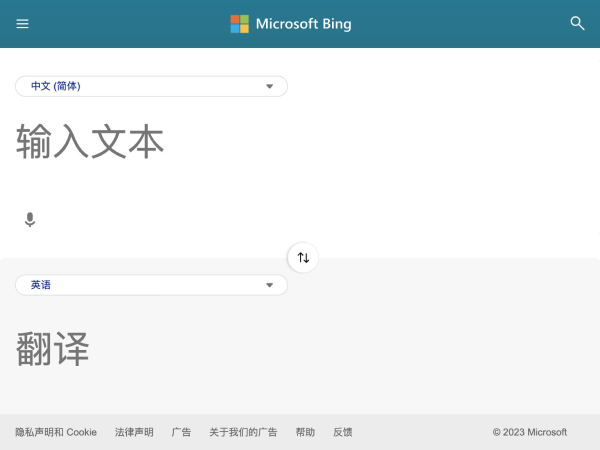Click the 广告 footer link

click(x=181, y=432)
